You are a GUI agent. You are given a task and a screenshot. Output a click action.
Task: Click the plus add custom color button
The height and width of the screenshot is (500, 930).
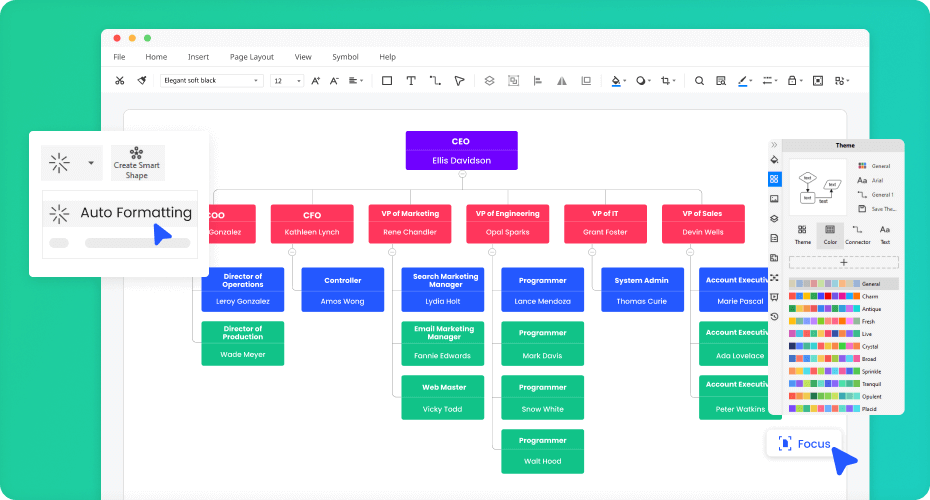coord(843,262)
